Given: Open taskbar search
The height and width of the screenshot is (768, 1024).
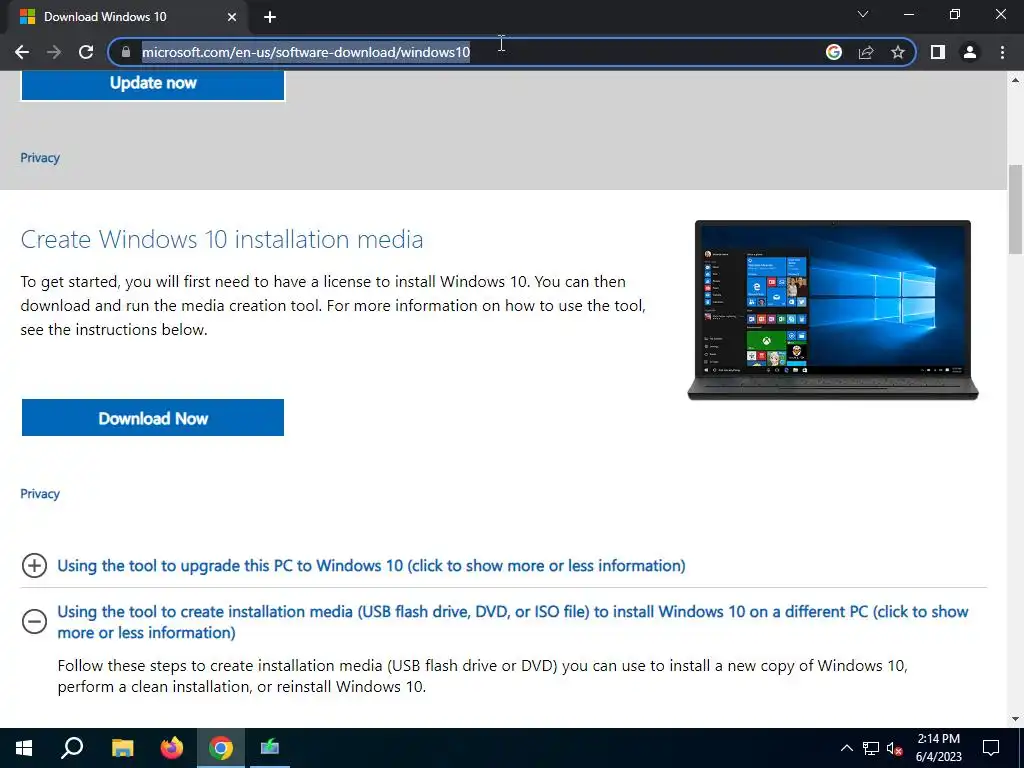Looking at the screenshot, I should click(x=72, y=748).
